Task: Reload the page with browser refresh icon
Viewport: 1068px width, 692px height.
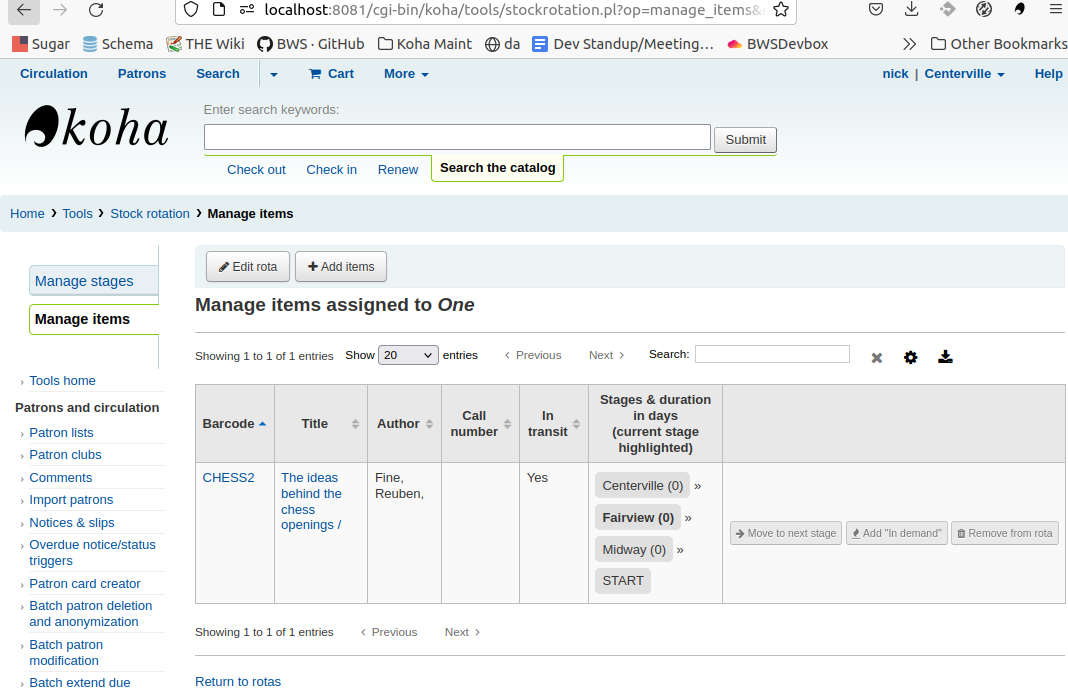Action: tap(96, 10)
